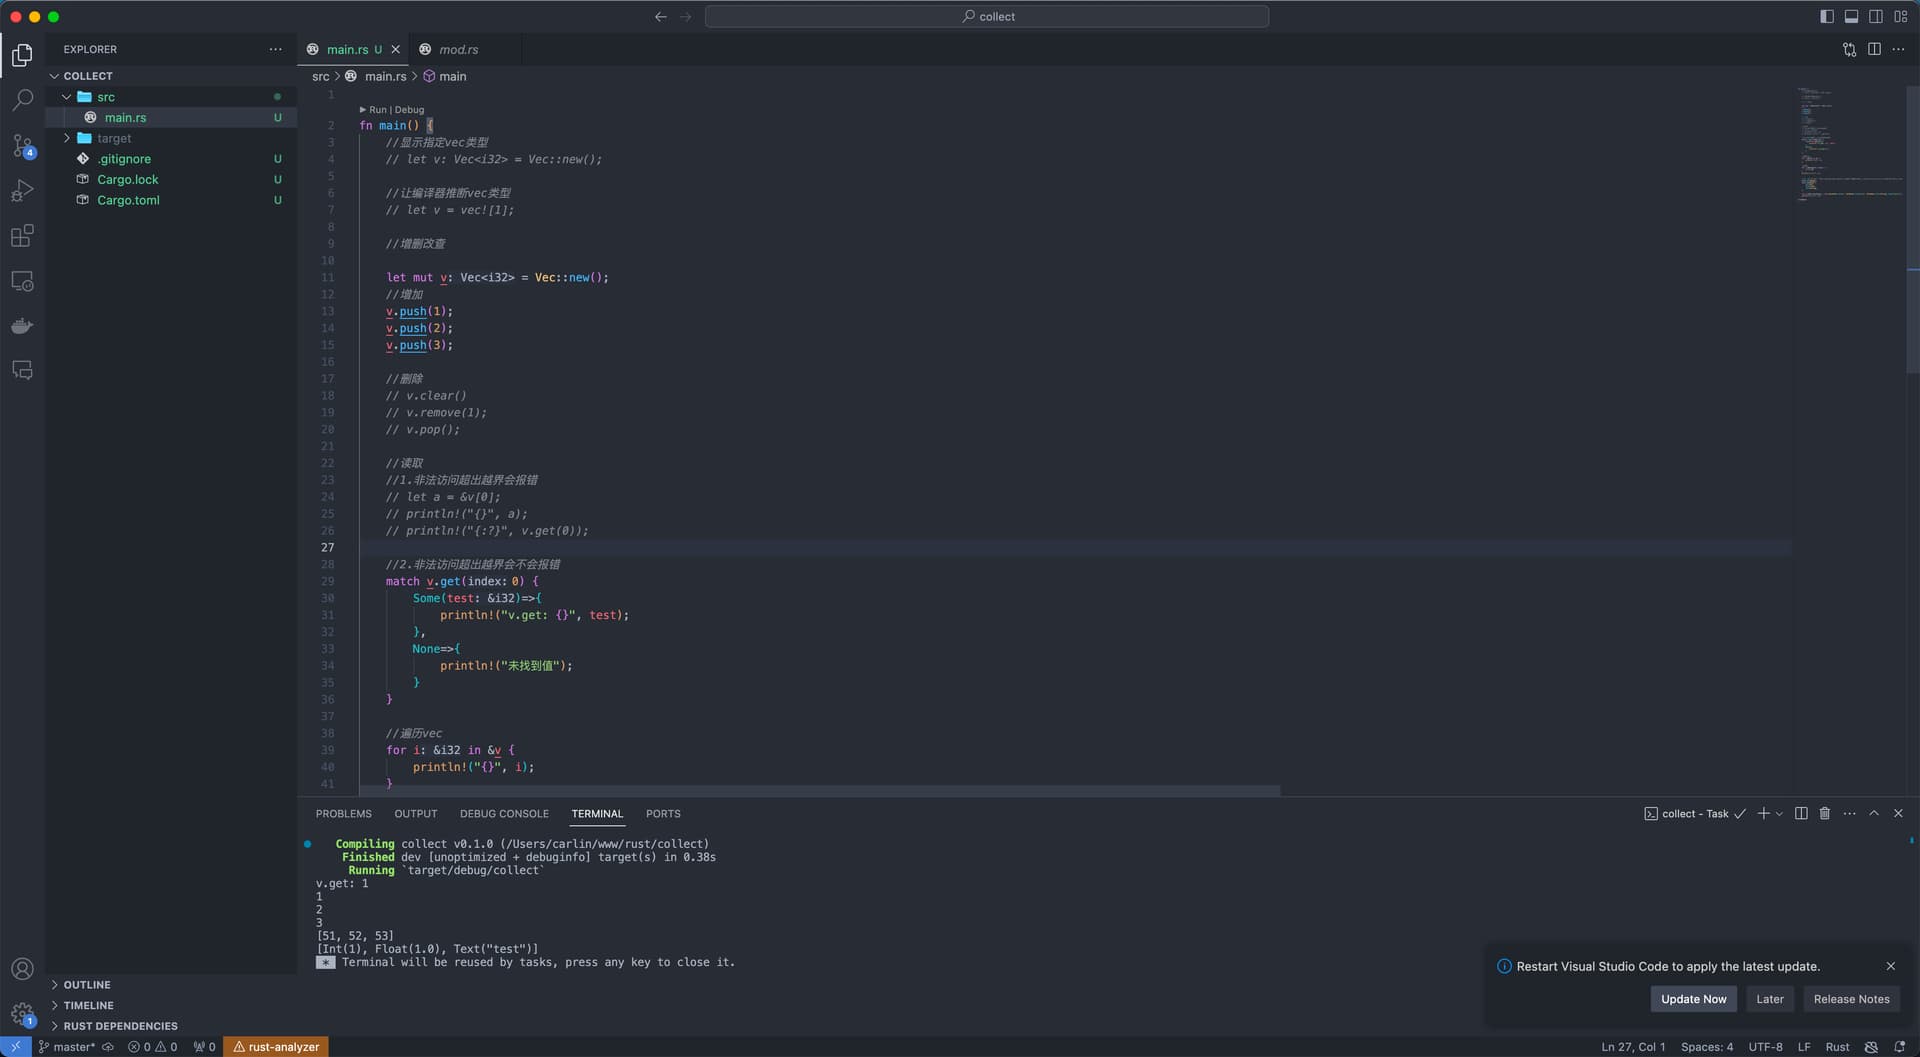Image resolution: width=1920 pixels, height=1057 pixels.
Task: Open Release Notes from the notification
Action: click(x=1851, y=999)
